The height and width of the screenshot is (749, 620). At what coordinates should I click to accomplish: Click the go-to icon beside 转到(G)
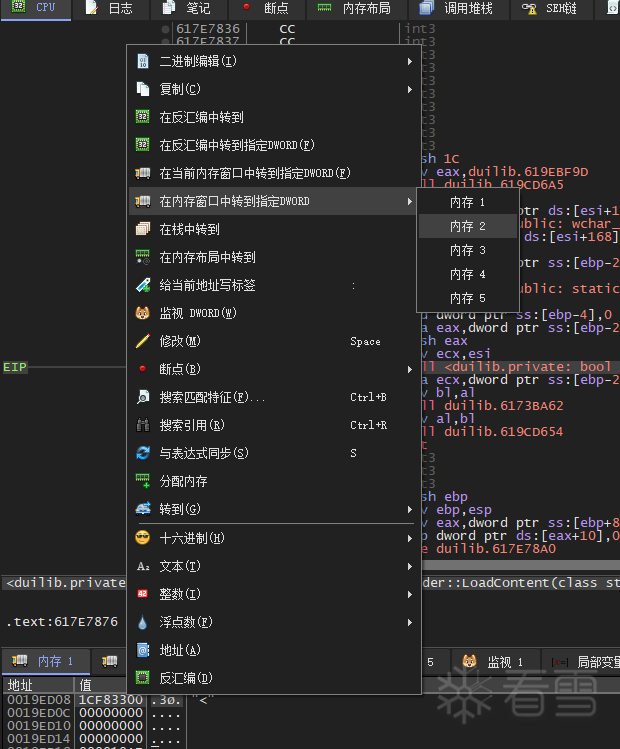[x=142, y=509]
